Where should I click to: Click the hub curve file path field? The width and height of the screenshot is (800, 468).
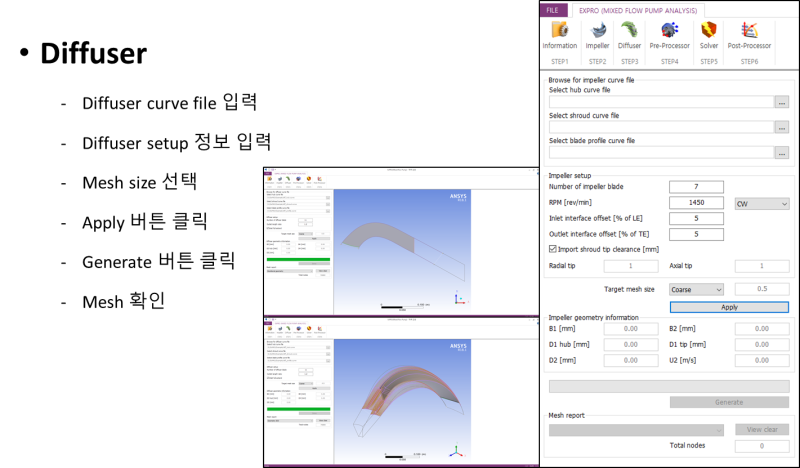pos(661,102)
